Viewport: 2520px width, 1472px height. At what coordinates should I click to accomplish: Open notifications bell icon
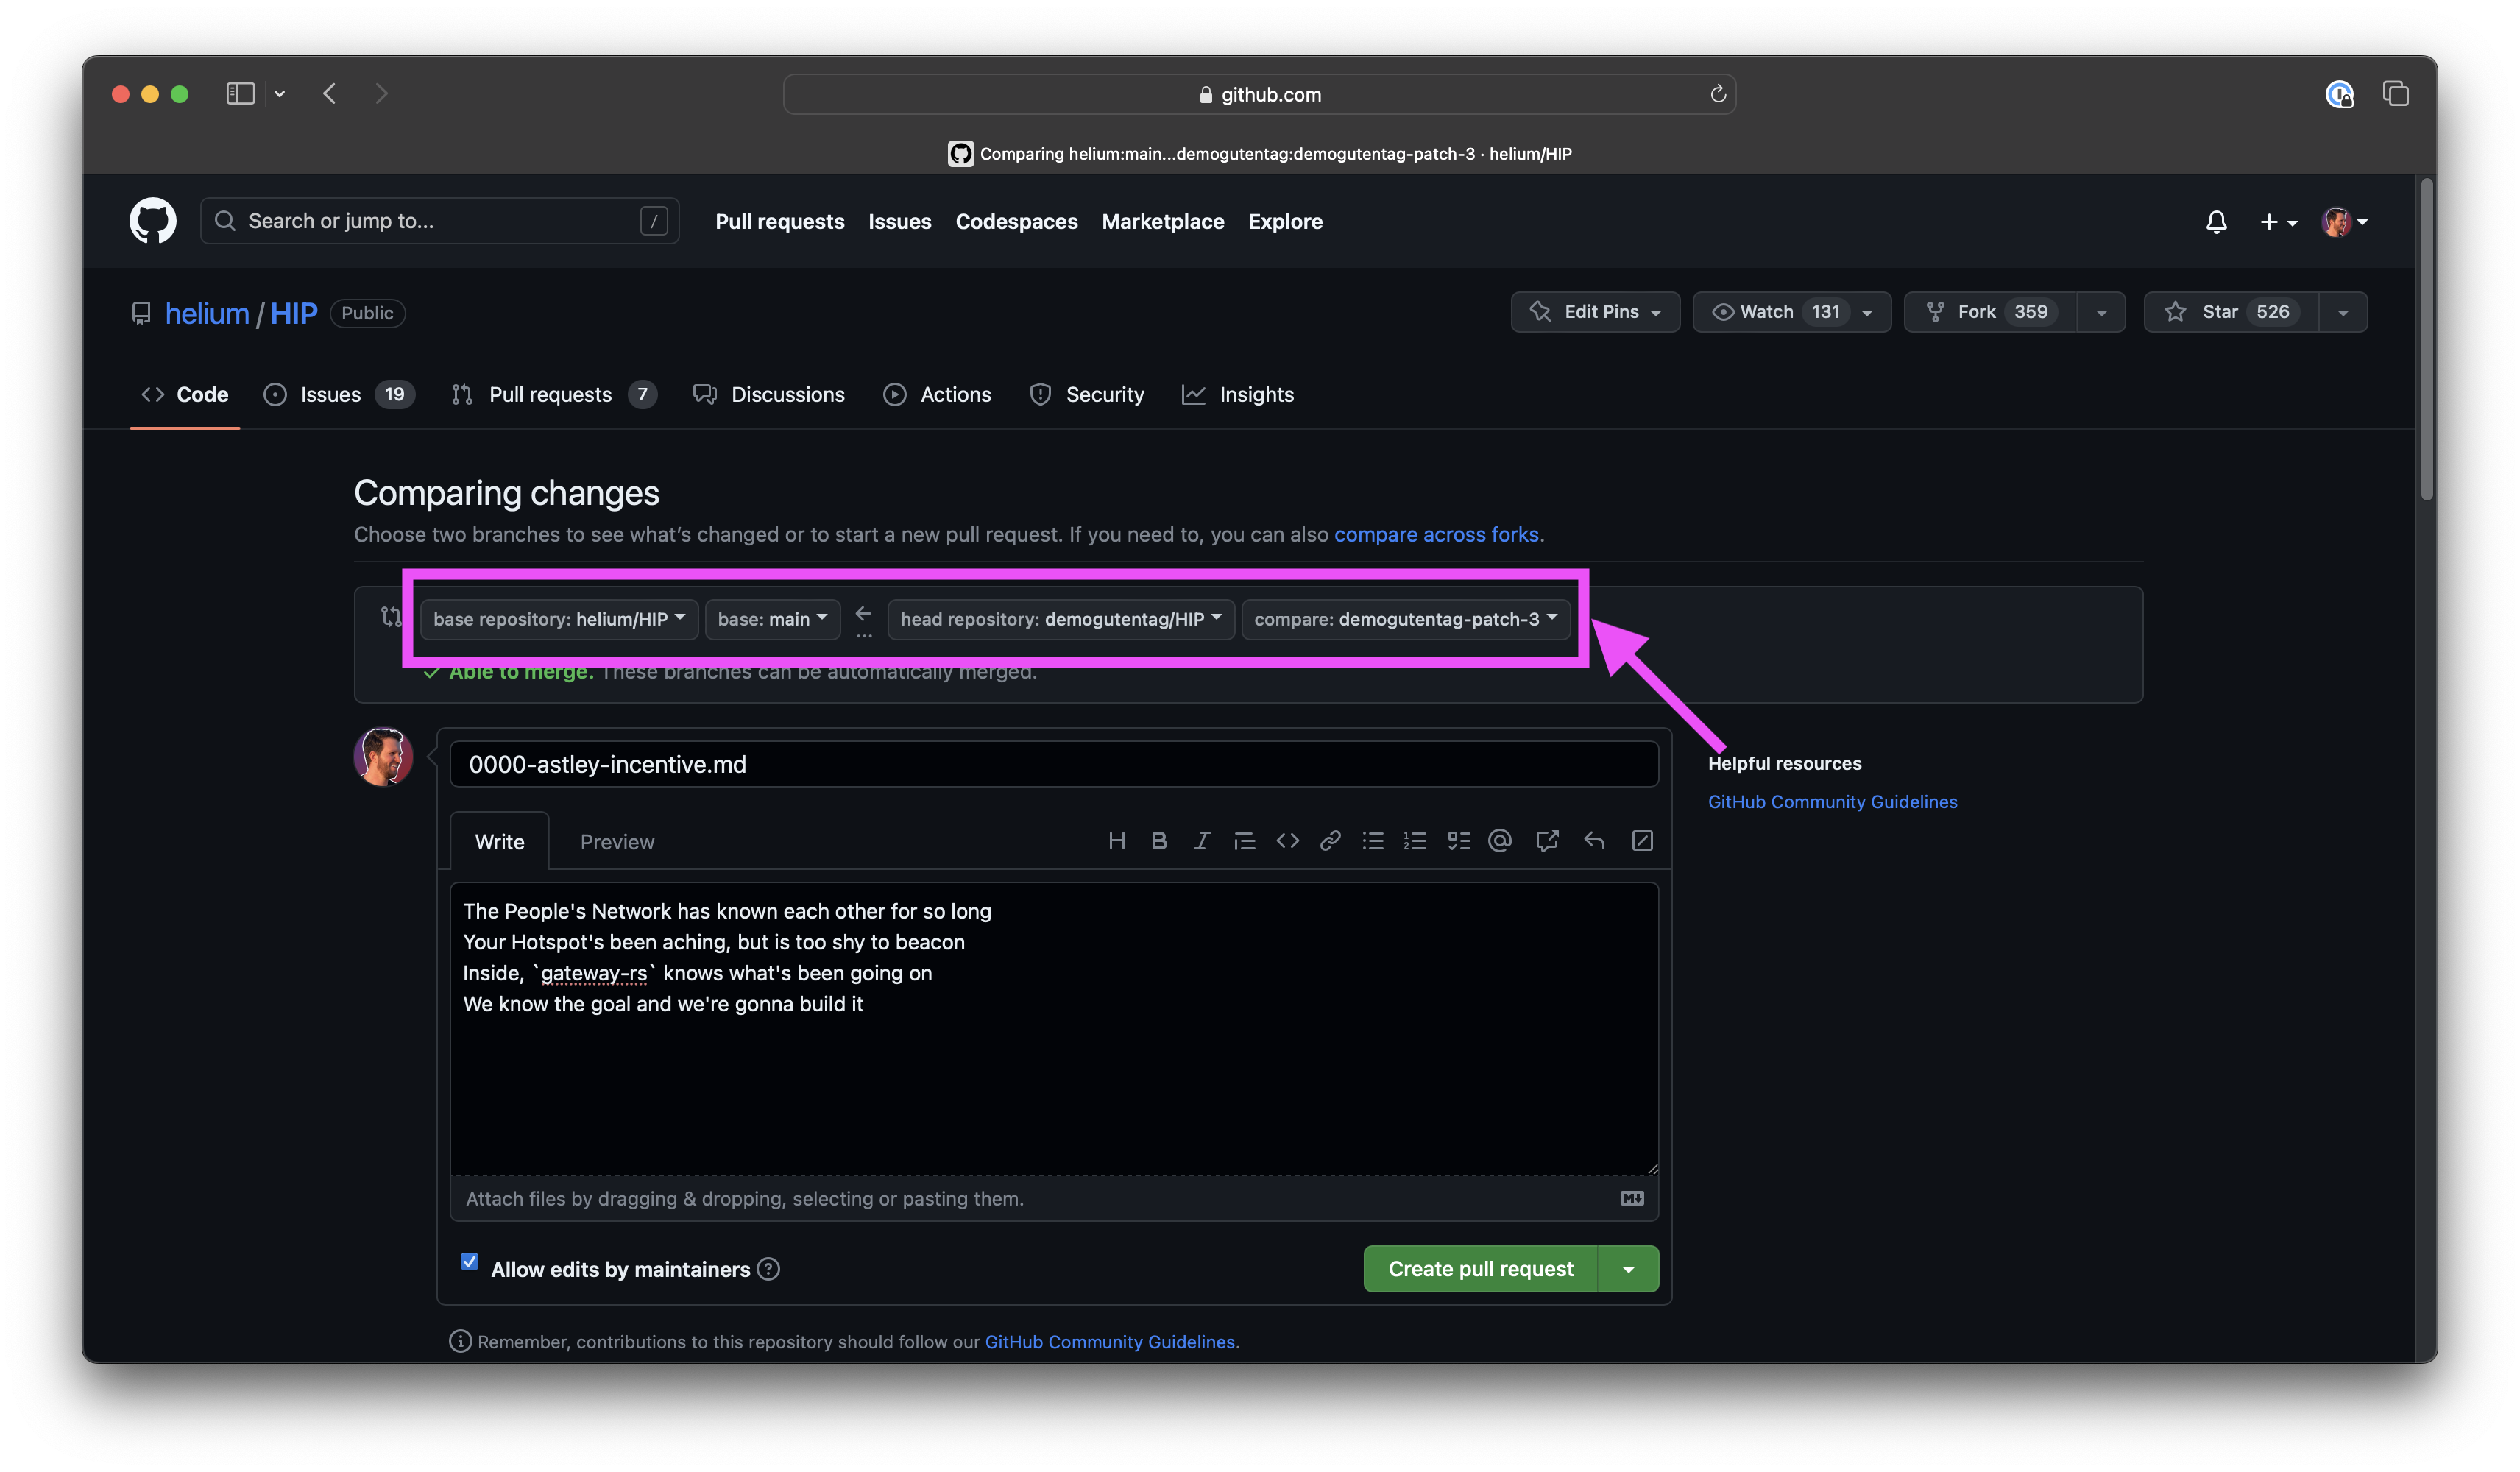[2216, 222]
